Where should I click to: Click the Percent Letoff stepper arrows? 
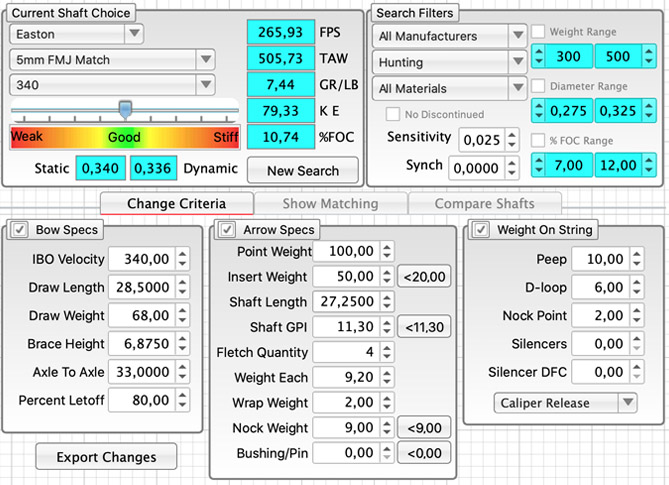[x=182, y=400]
